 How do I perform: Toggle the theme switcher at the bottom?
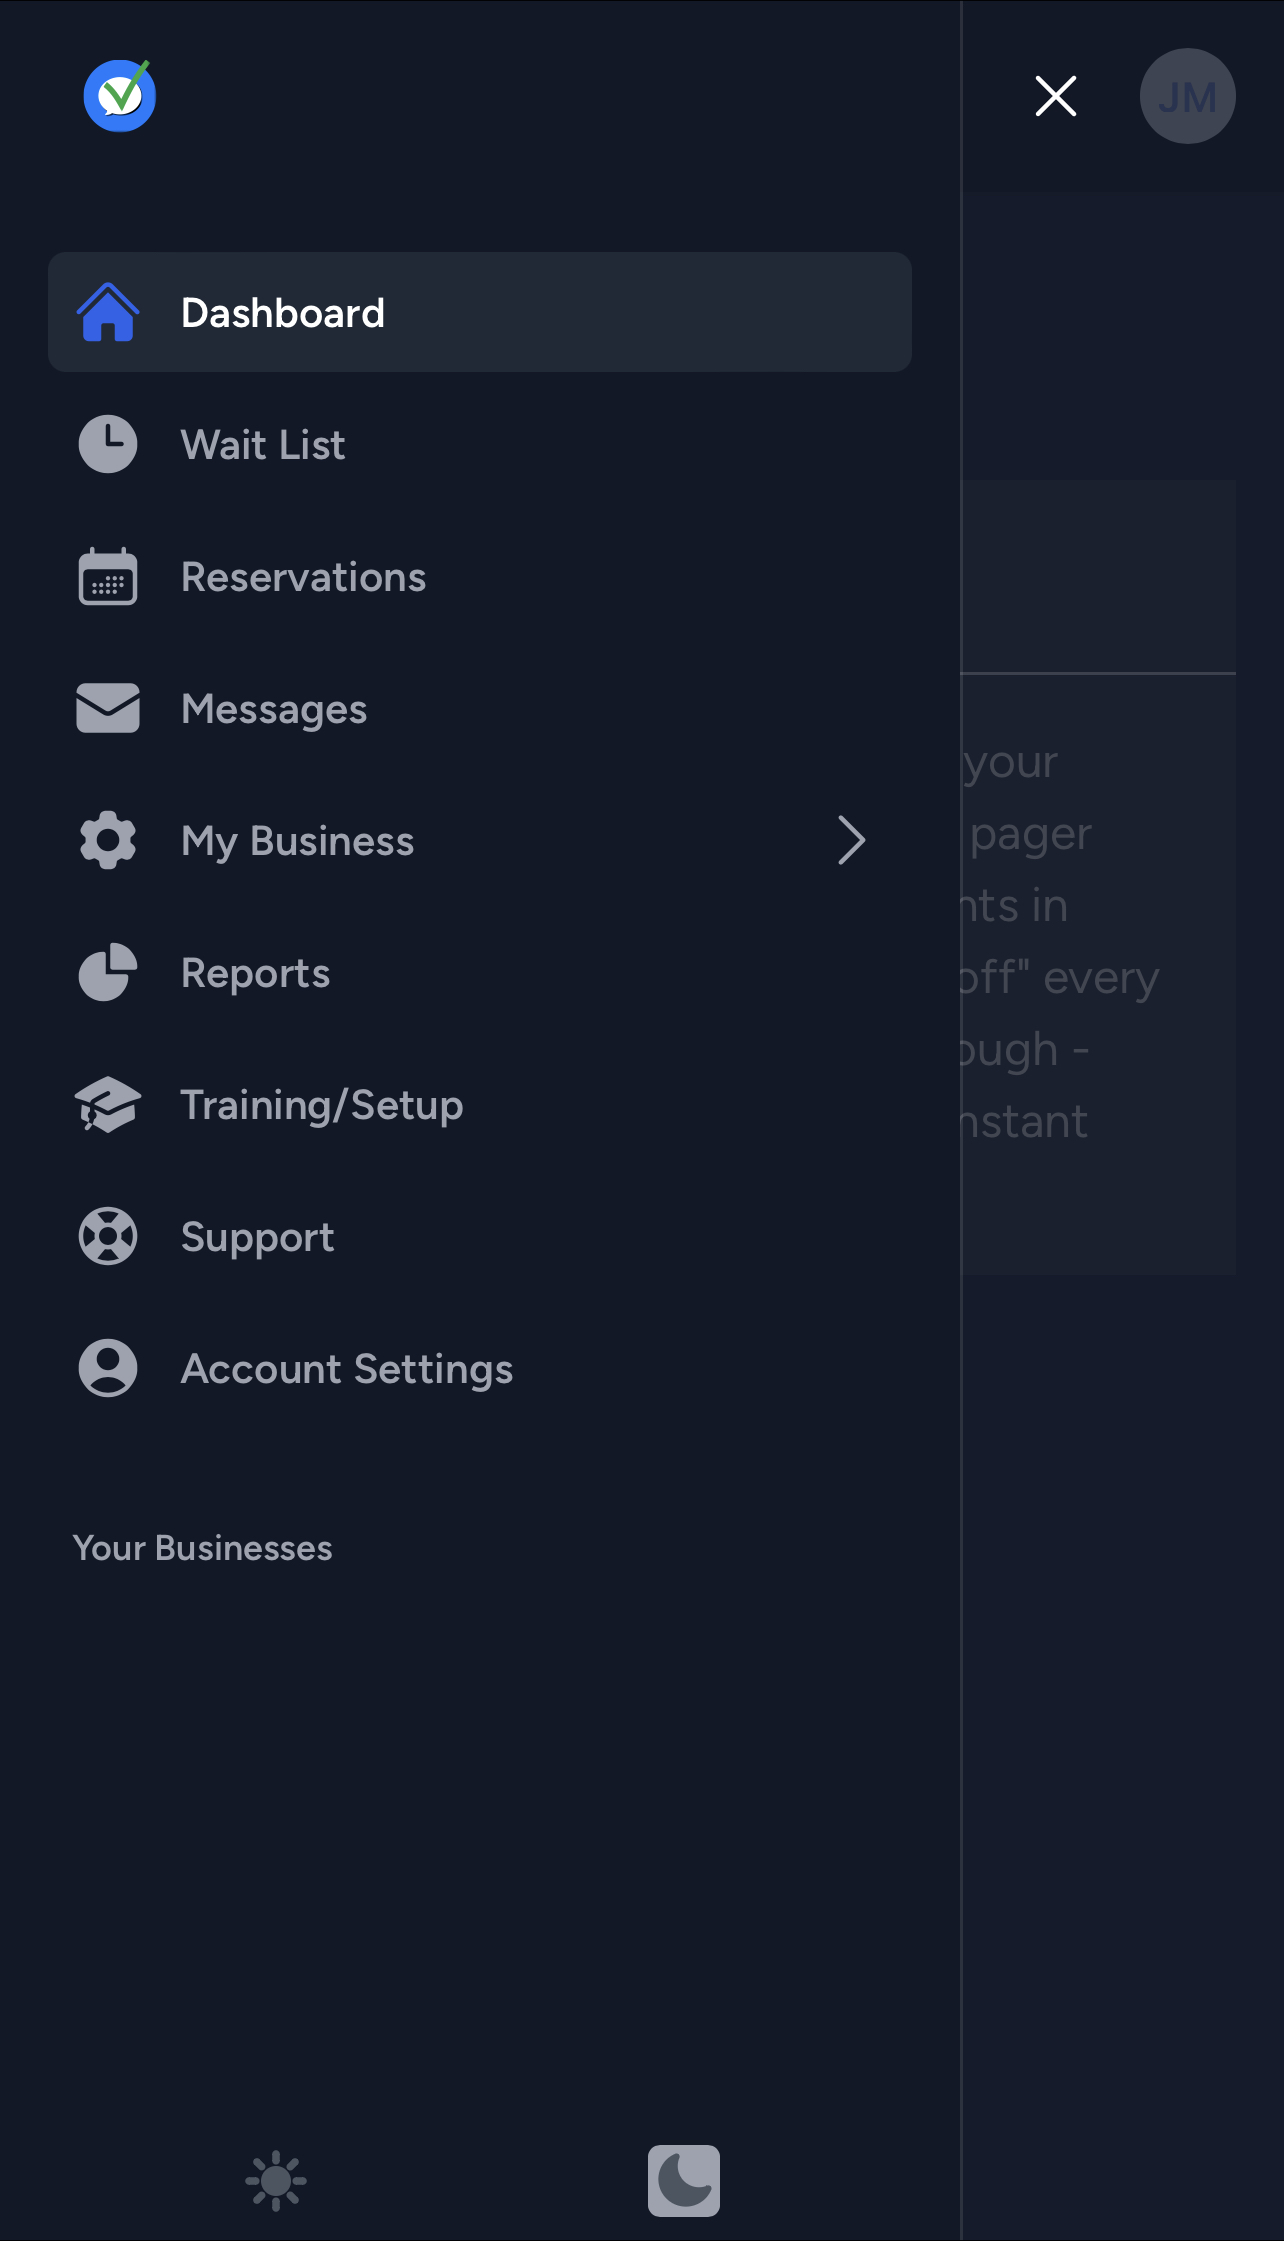[480, 2182]
